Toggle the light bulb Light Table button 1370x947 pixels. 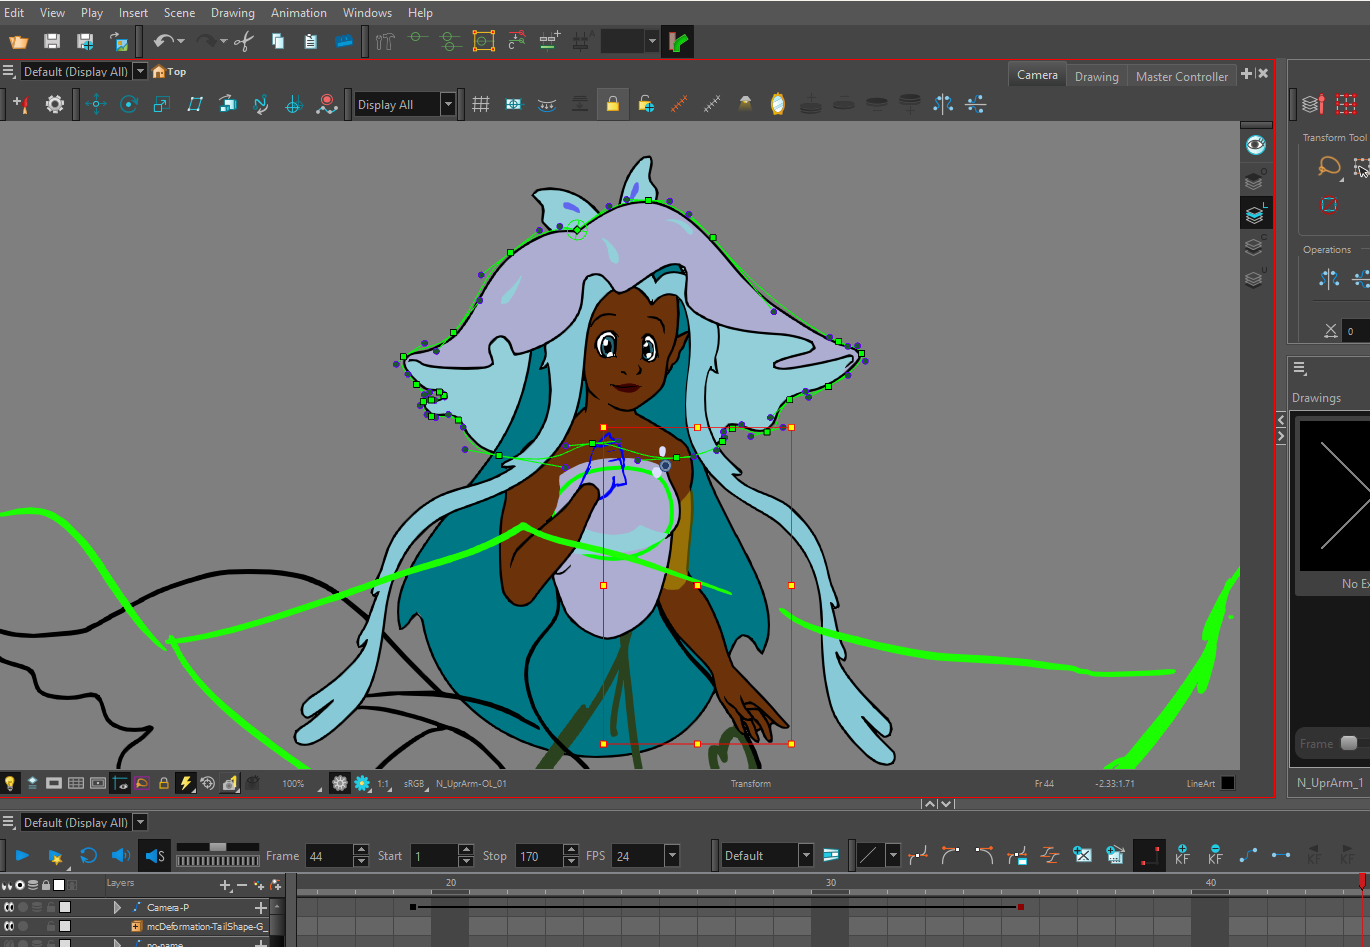(10, 783)
